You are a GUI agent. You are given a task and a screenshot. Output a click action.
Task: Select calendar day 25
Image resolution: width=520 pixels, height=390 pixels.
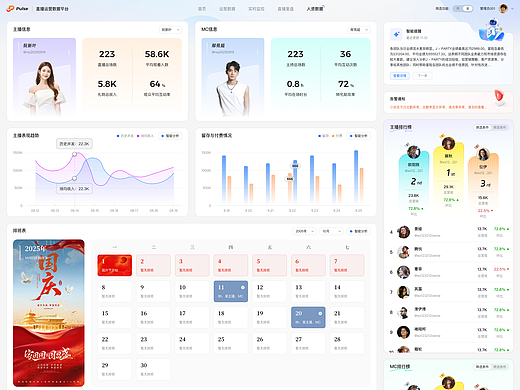coord(231,343)
